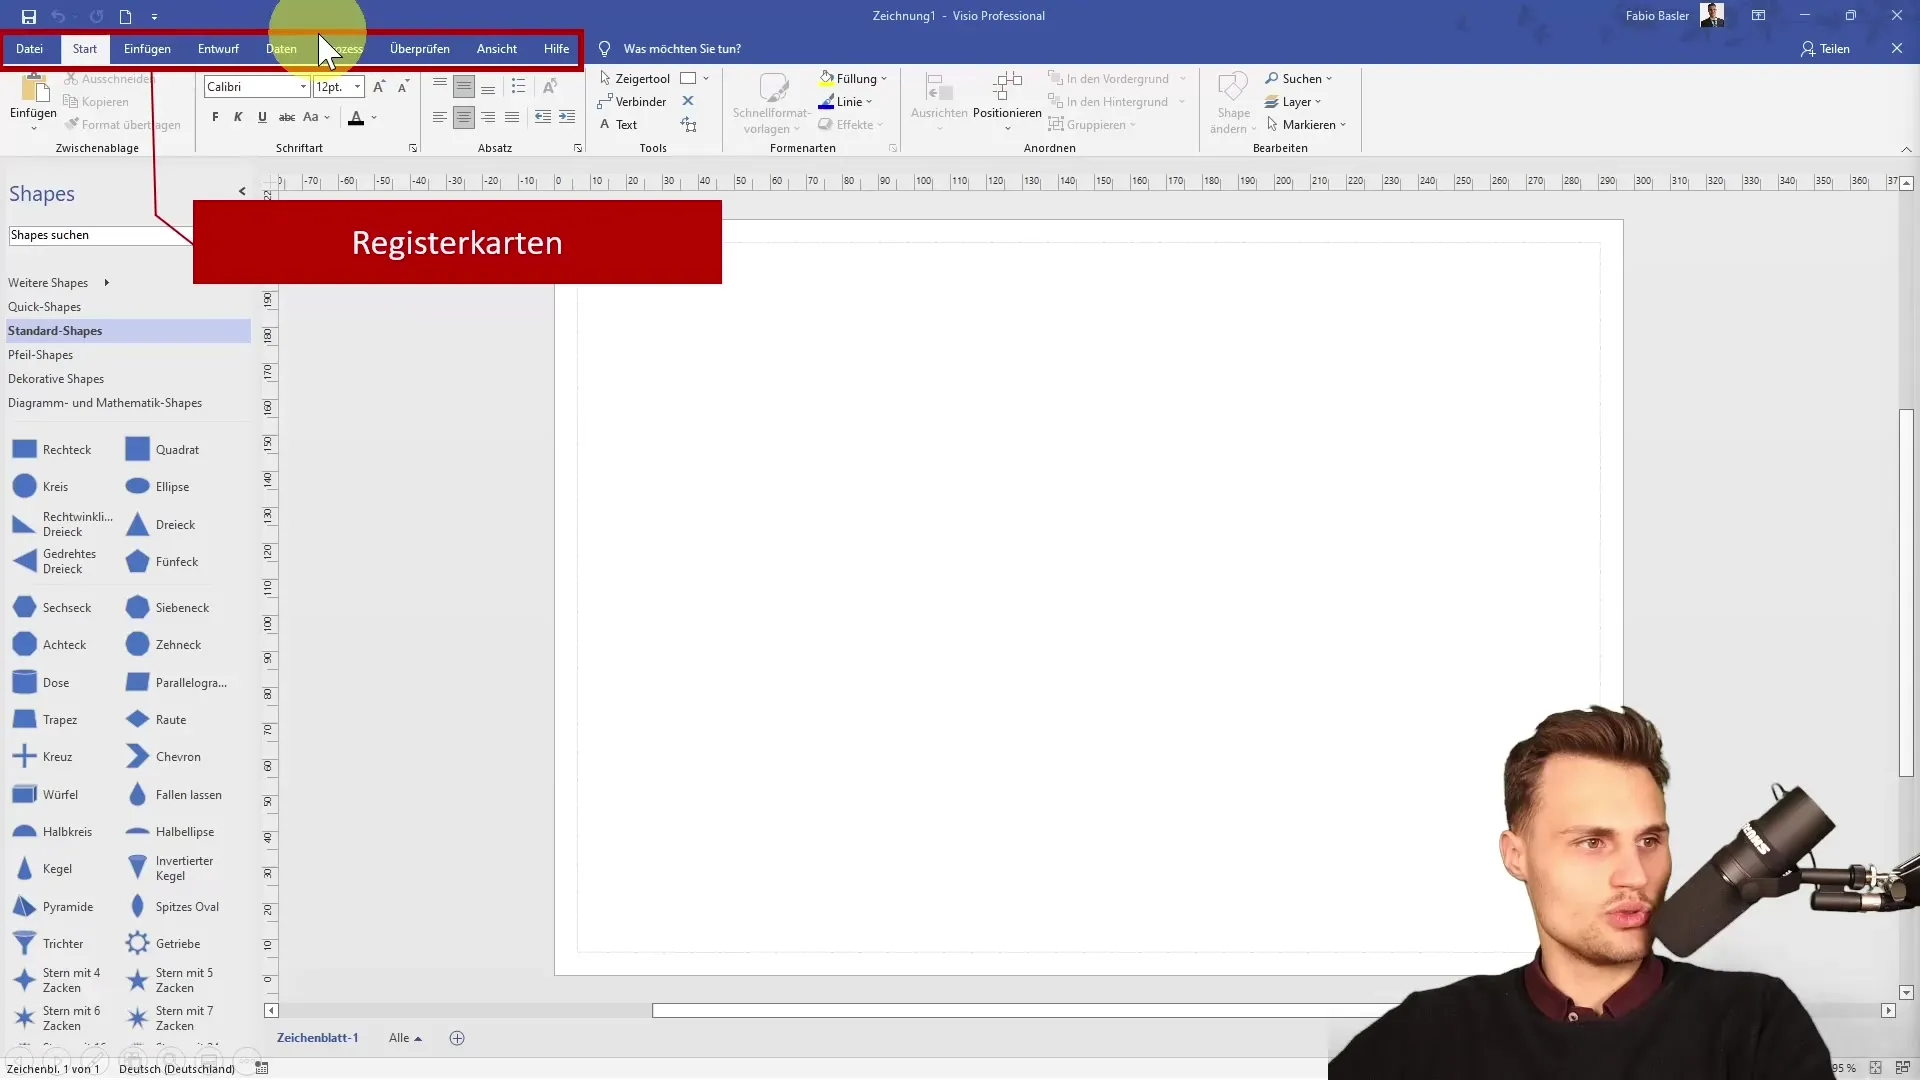The image size is (1920, 1080).
Task: Open the 12pt font size dropdown
Action: 357,87
